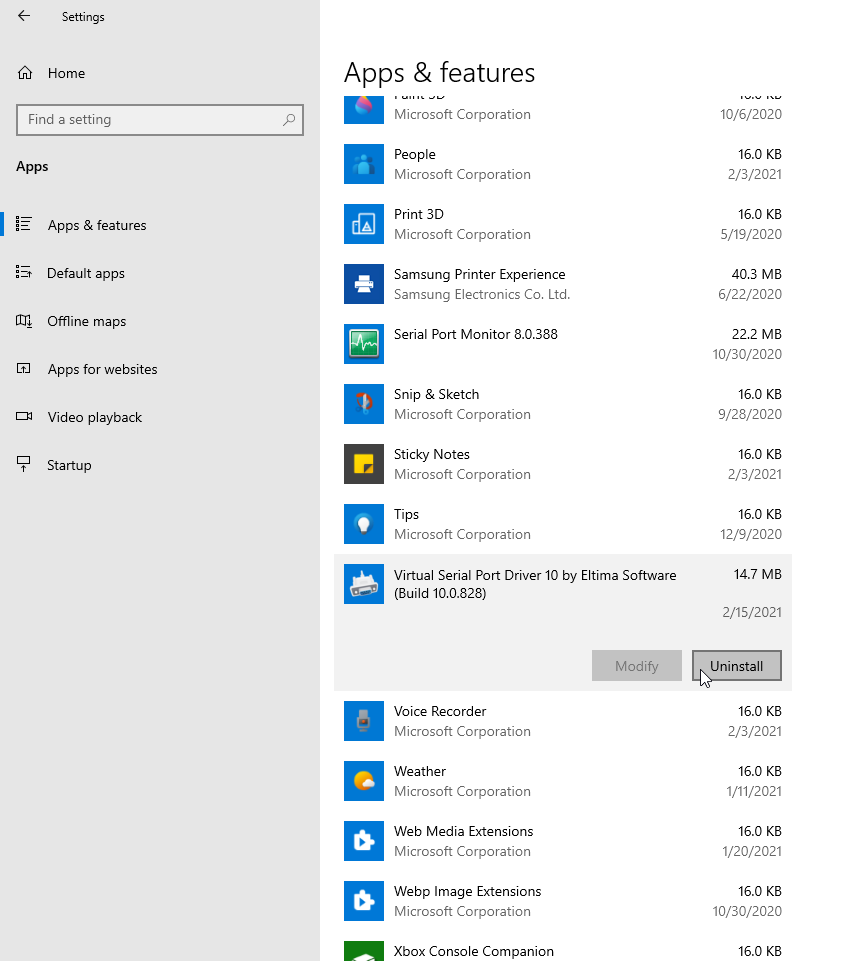864x961 pixels.
Task: Open the Video playback section
Action: tap(95, 417)
